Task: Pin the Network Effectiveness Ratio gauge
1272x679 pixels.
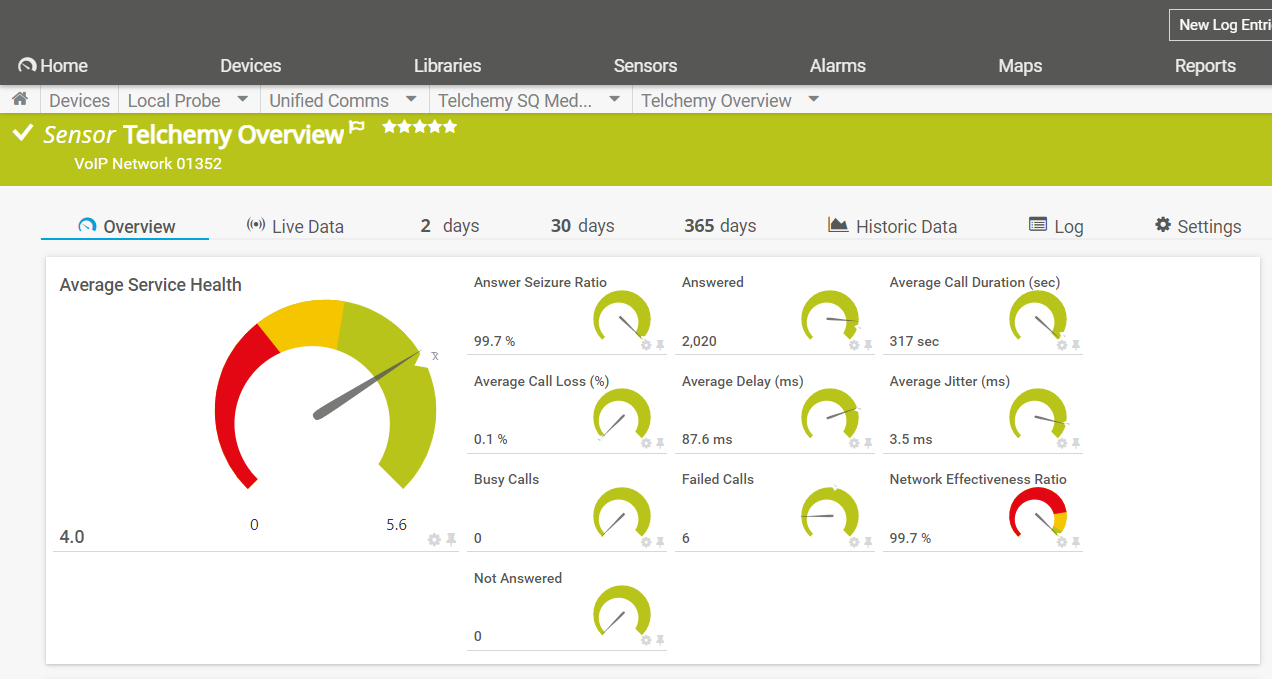Action: [x=1076, y=542]
